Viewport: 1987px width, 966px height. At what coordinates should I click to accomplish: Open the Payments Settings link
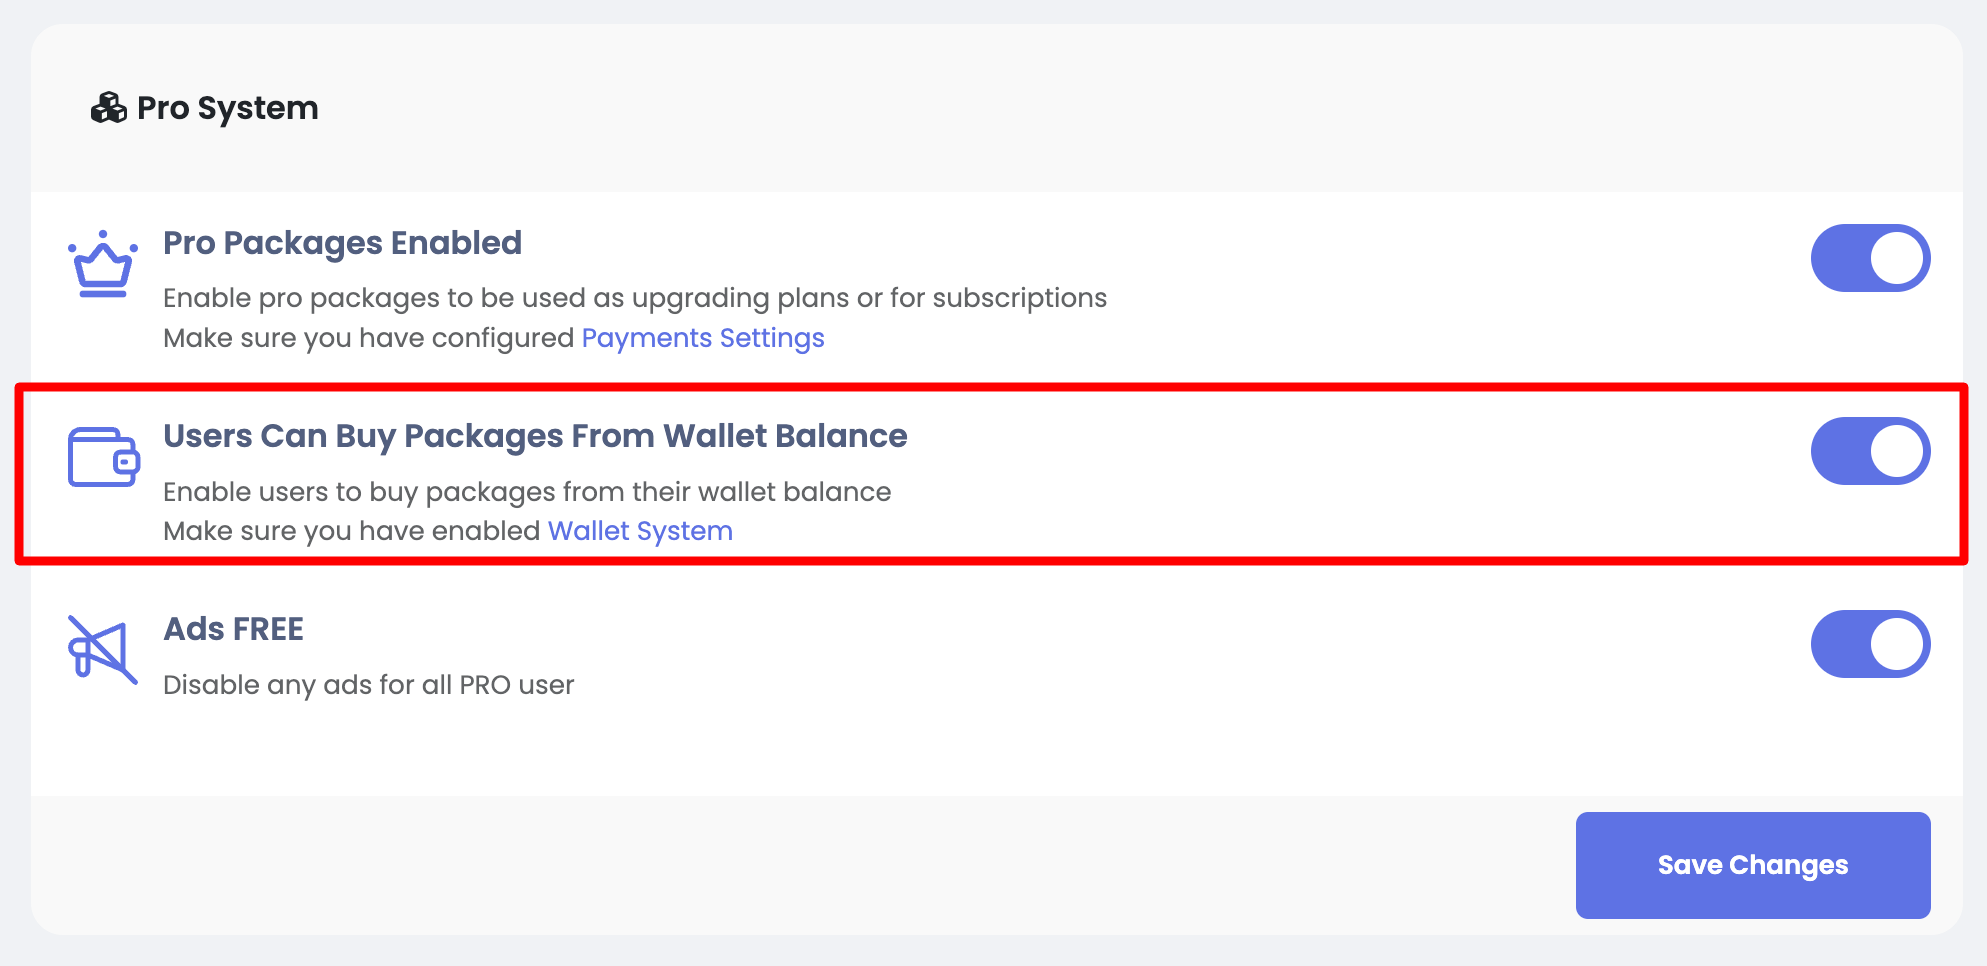point(703,338)
